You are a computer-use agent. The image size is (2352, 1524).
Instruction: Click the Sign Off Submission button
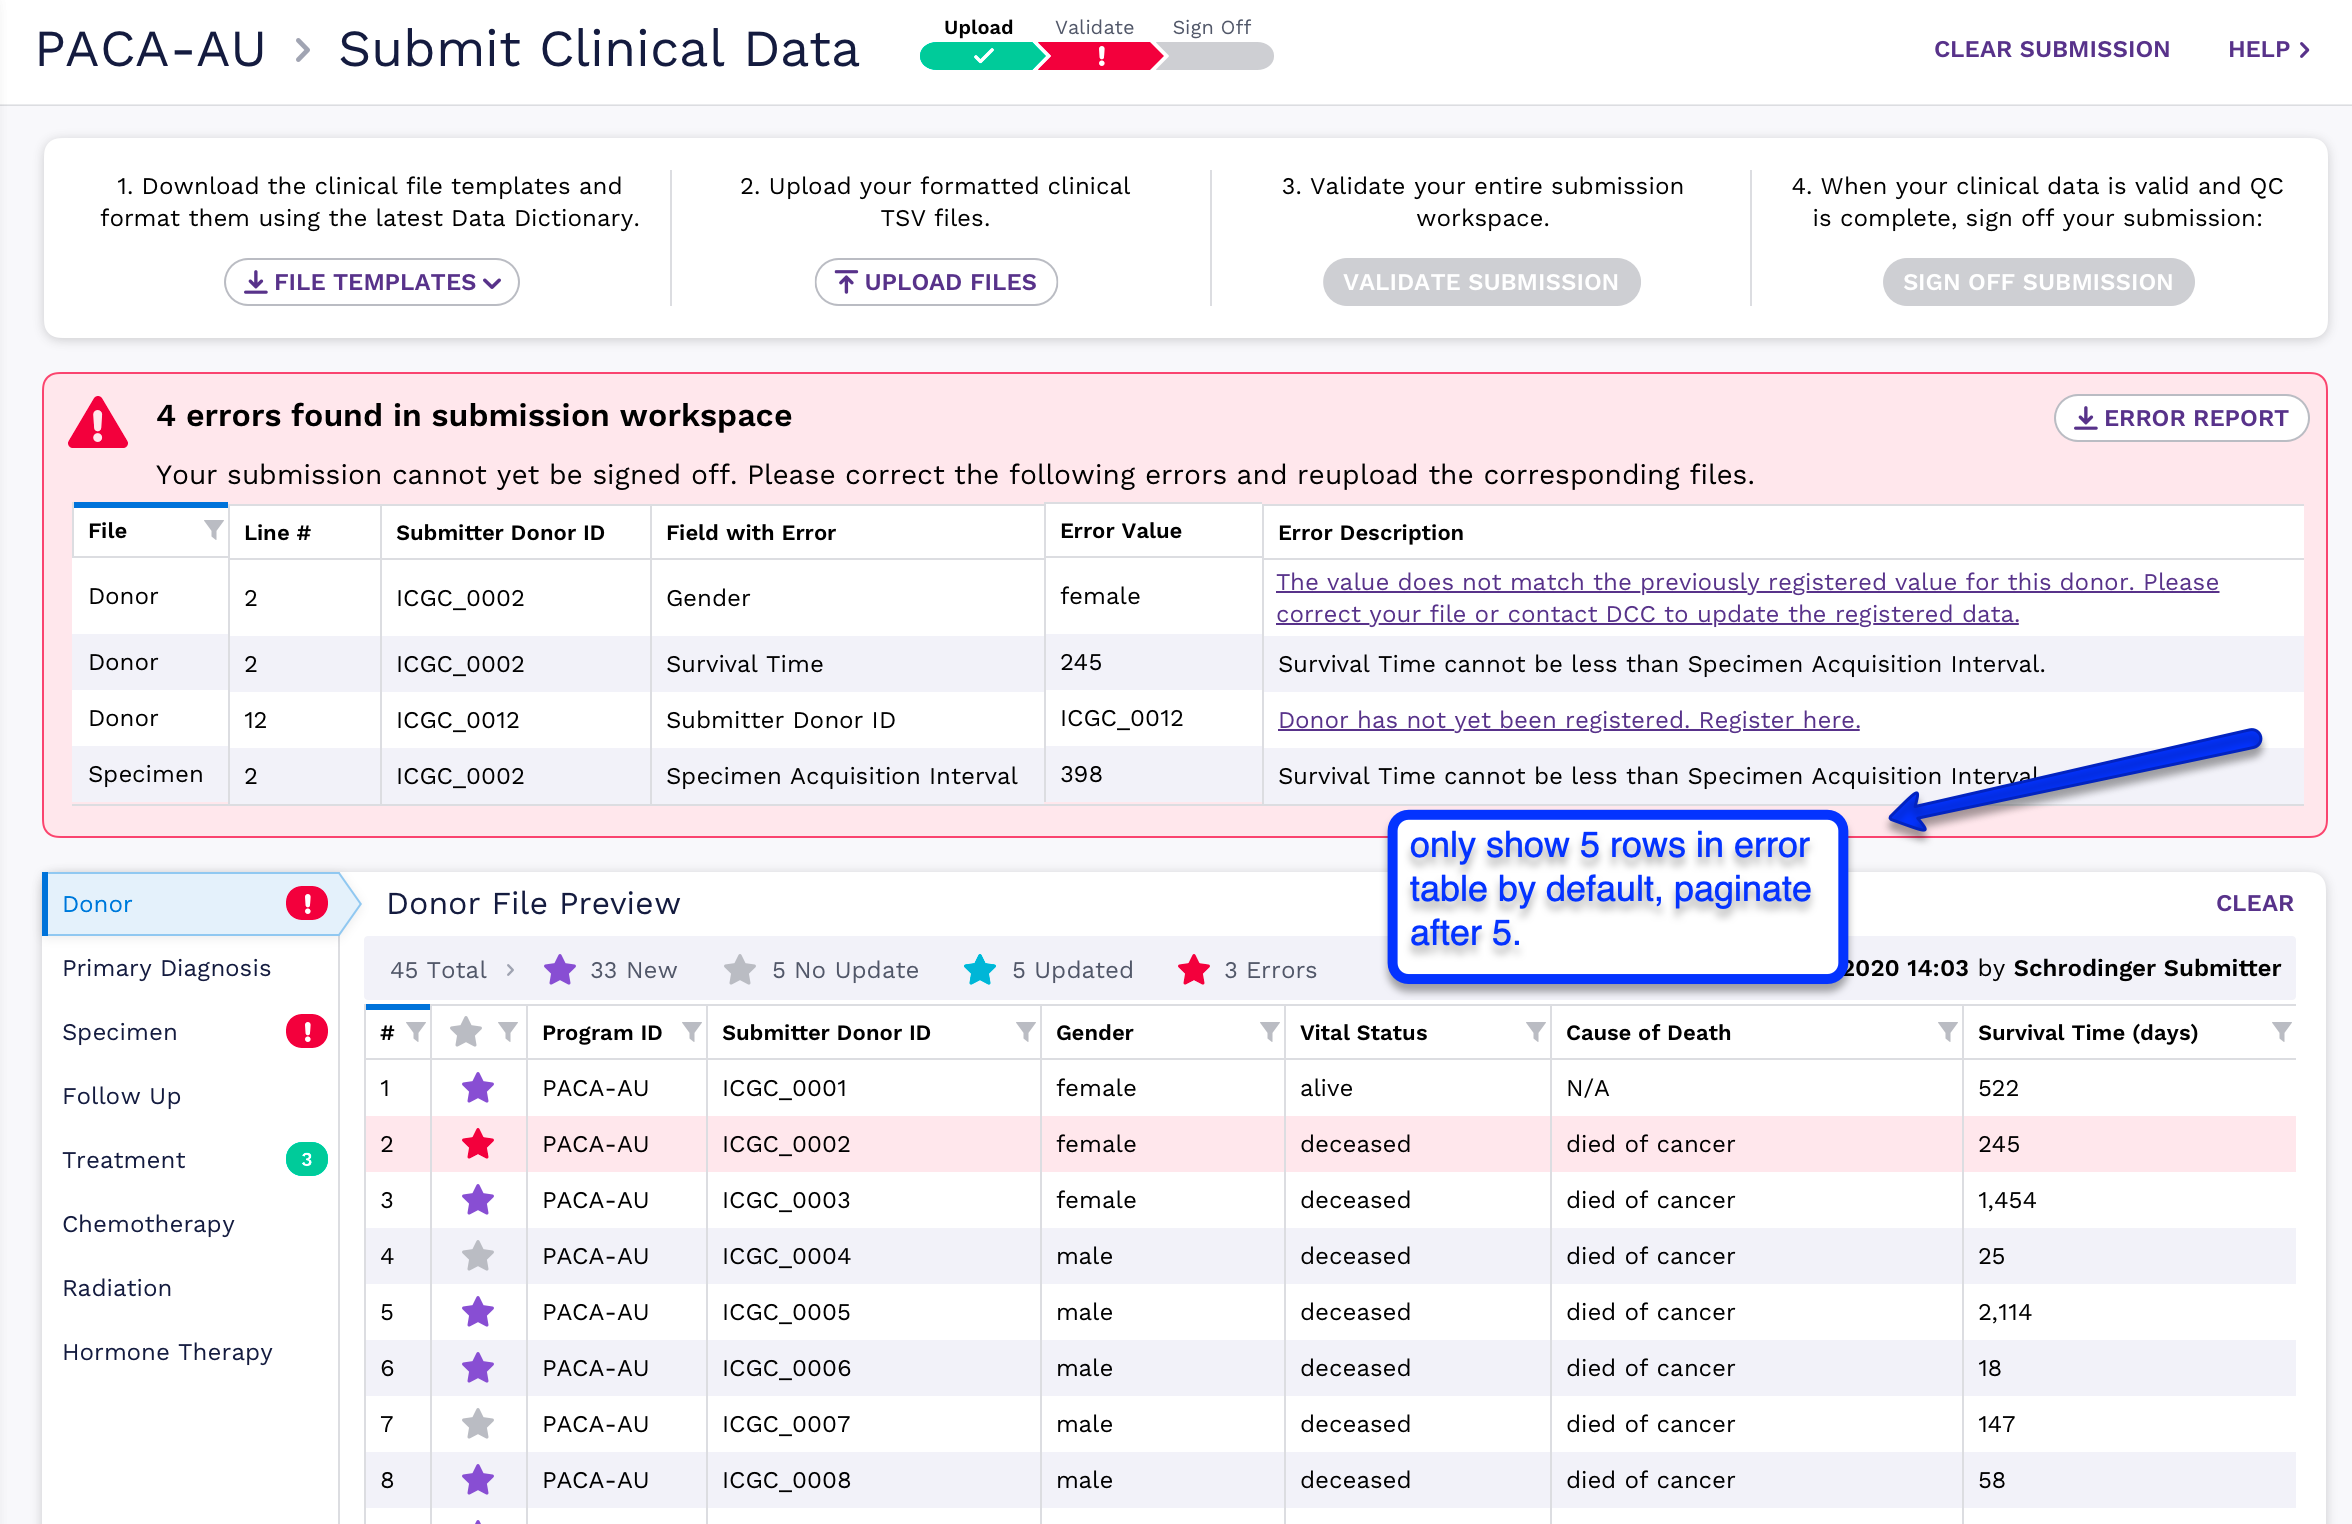[2038, 282]
